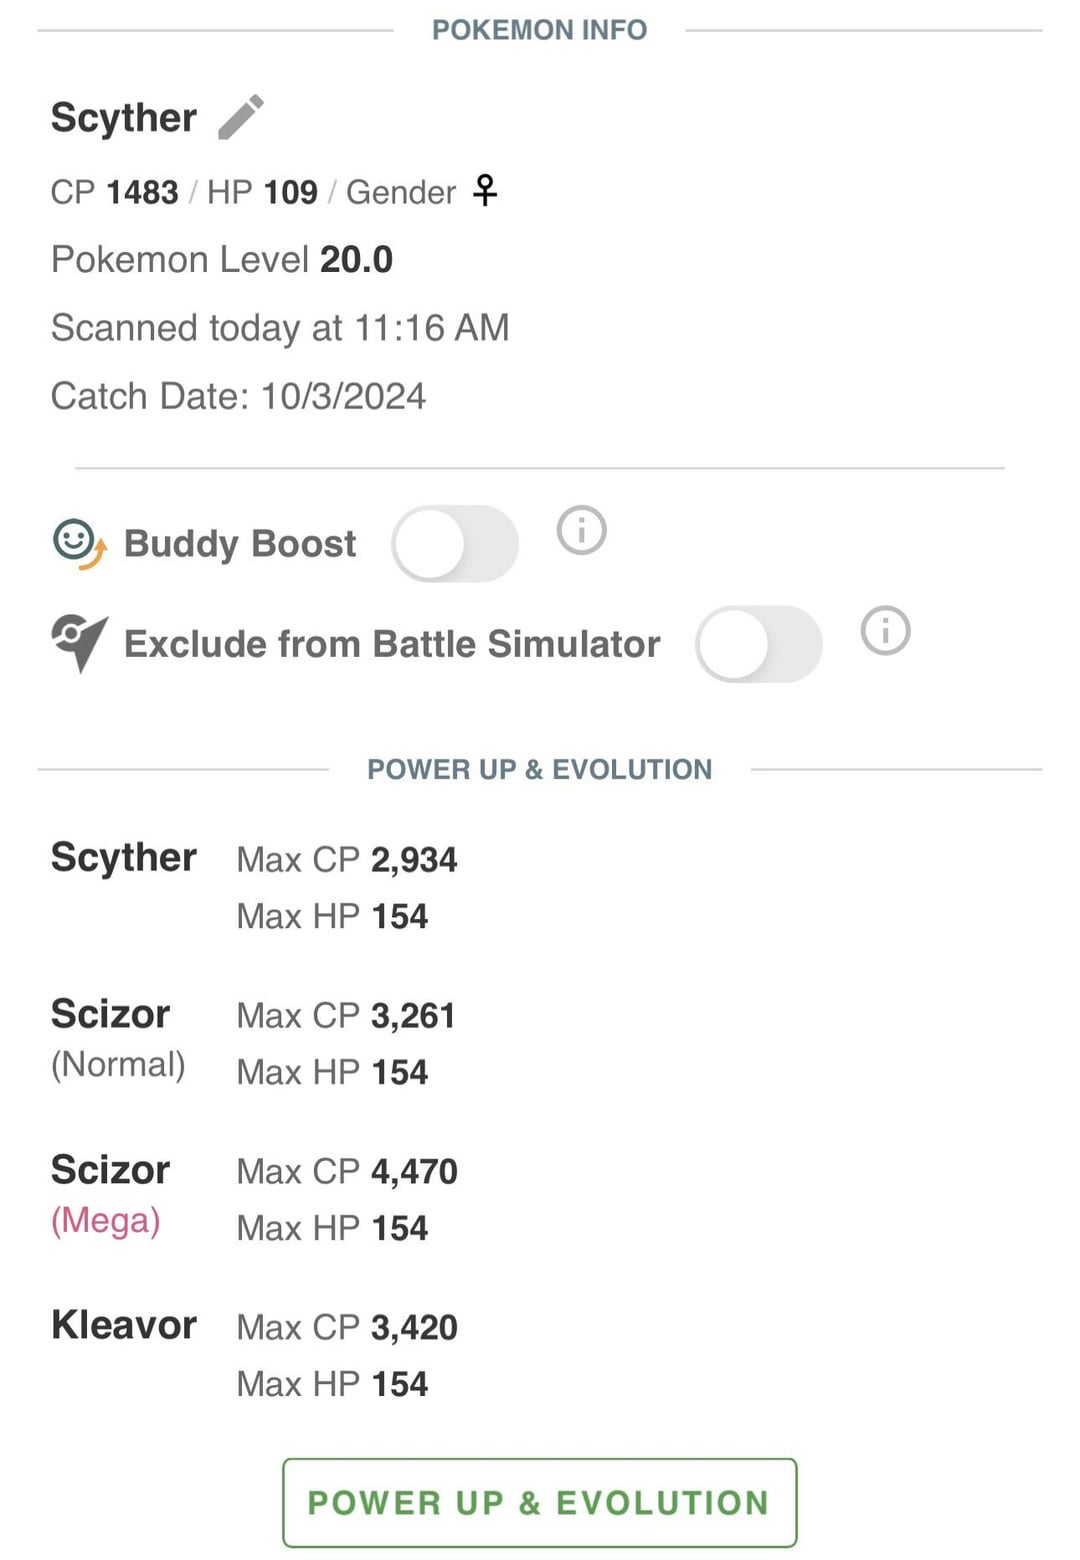Click the Scyther evolution row label
Viewport: 1080px width, 1560px height.
click(124, 857)
